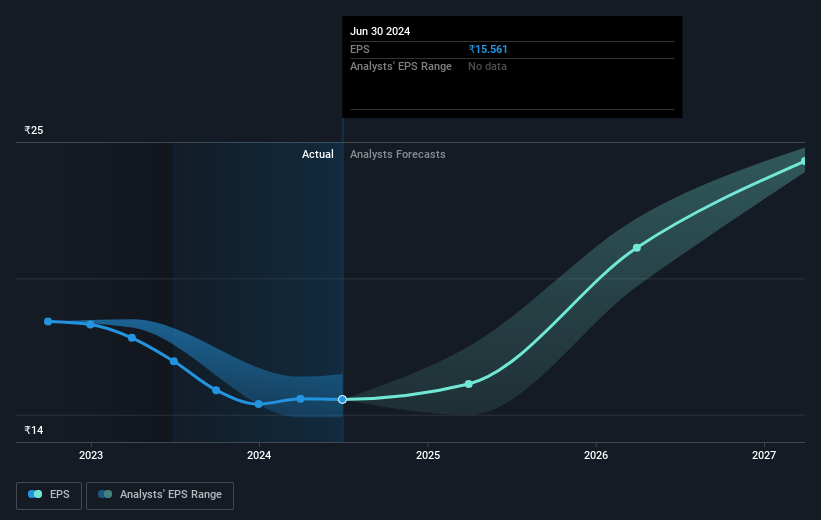The width and height of the screenshot is (821, 520).
Task: Toggle the EPS legend button
Action: pyautogui.click(x=49, y=495)
